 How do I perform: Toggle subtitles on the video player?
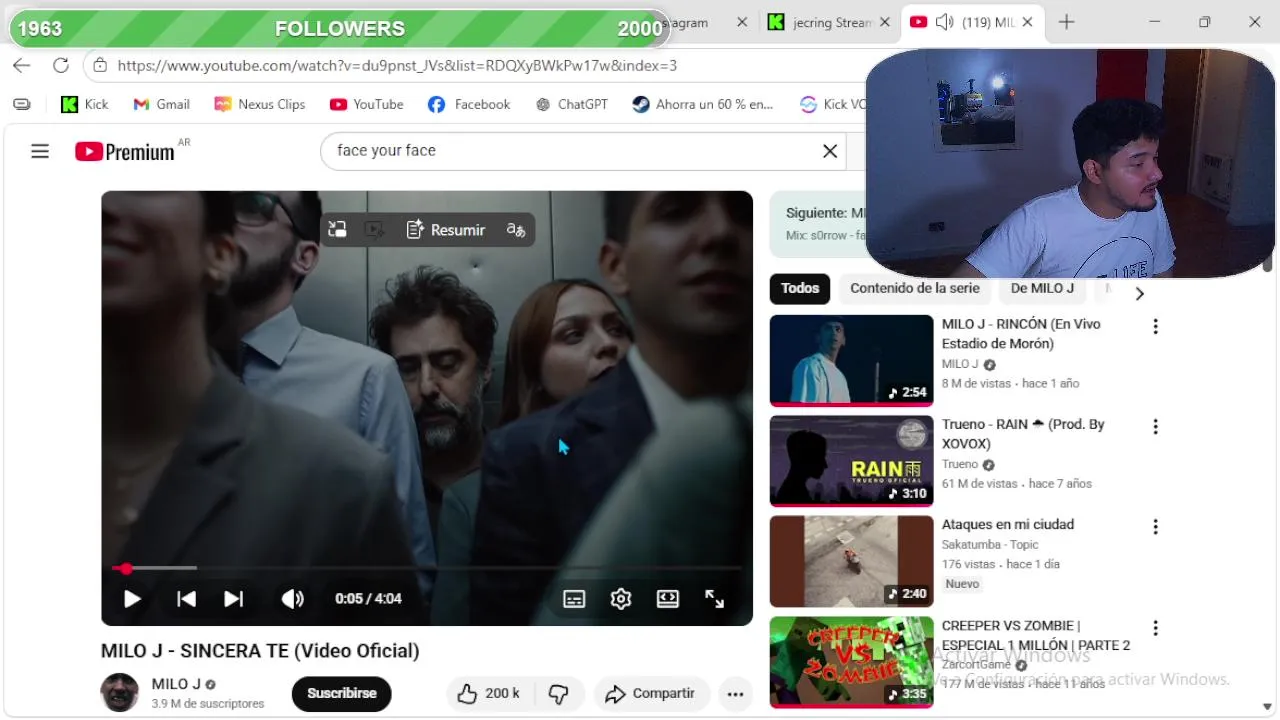click(x=574, y=599)
